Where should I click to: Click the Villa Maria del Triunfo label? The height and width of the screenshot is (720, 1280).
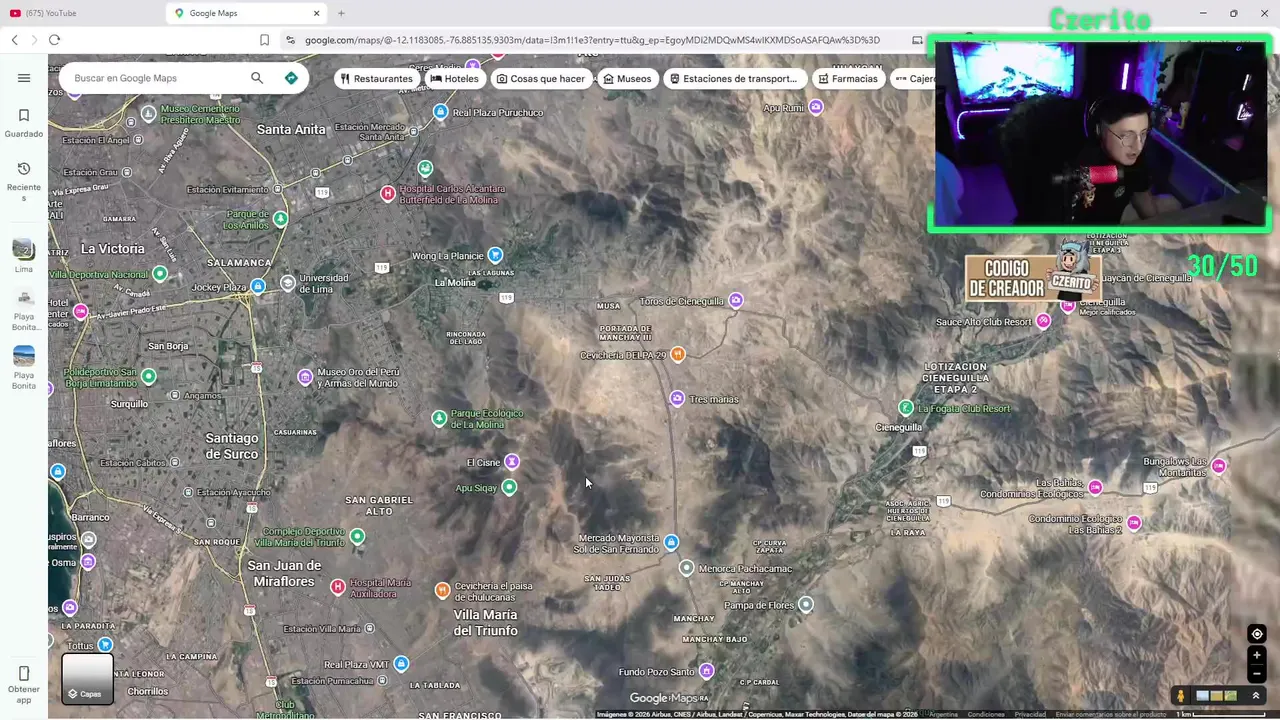pos(485,622)
